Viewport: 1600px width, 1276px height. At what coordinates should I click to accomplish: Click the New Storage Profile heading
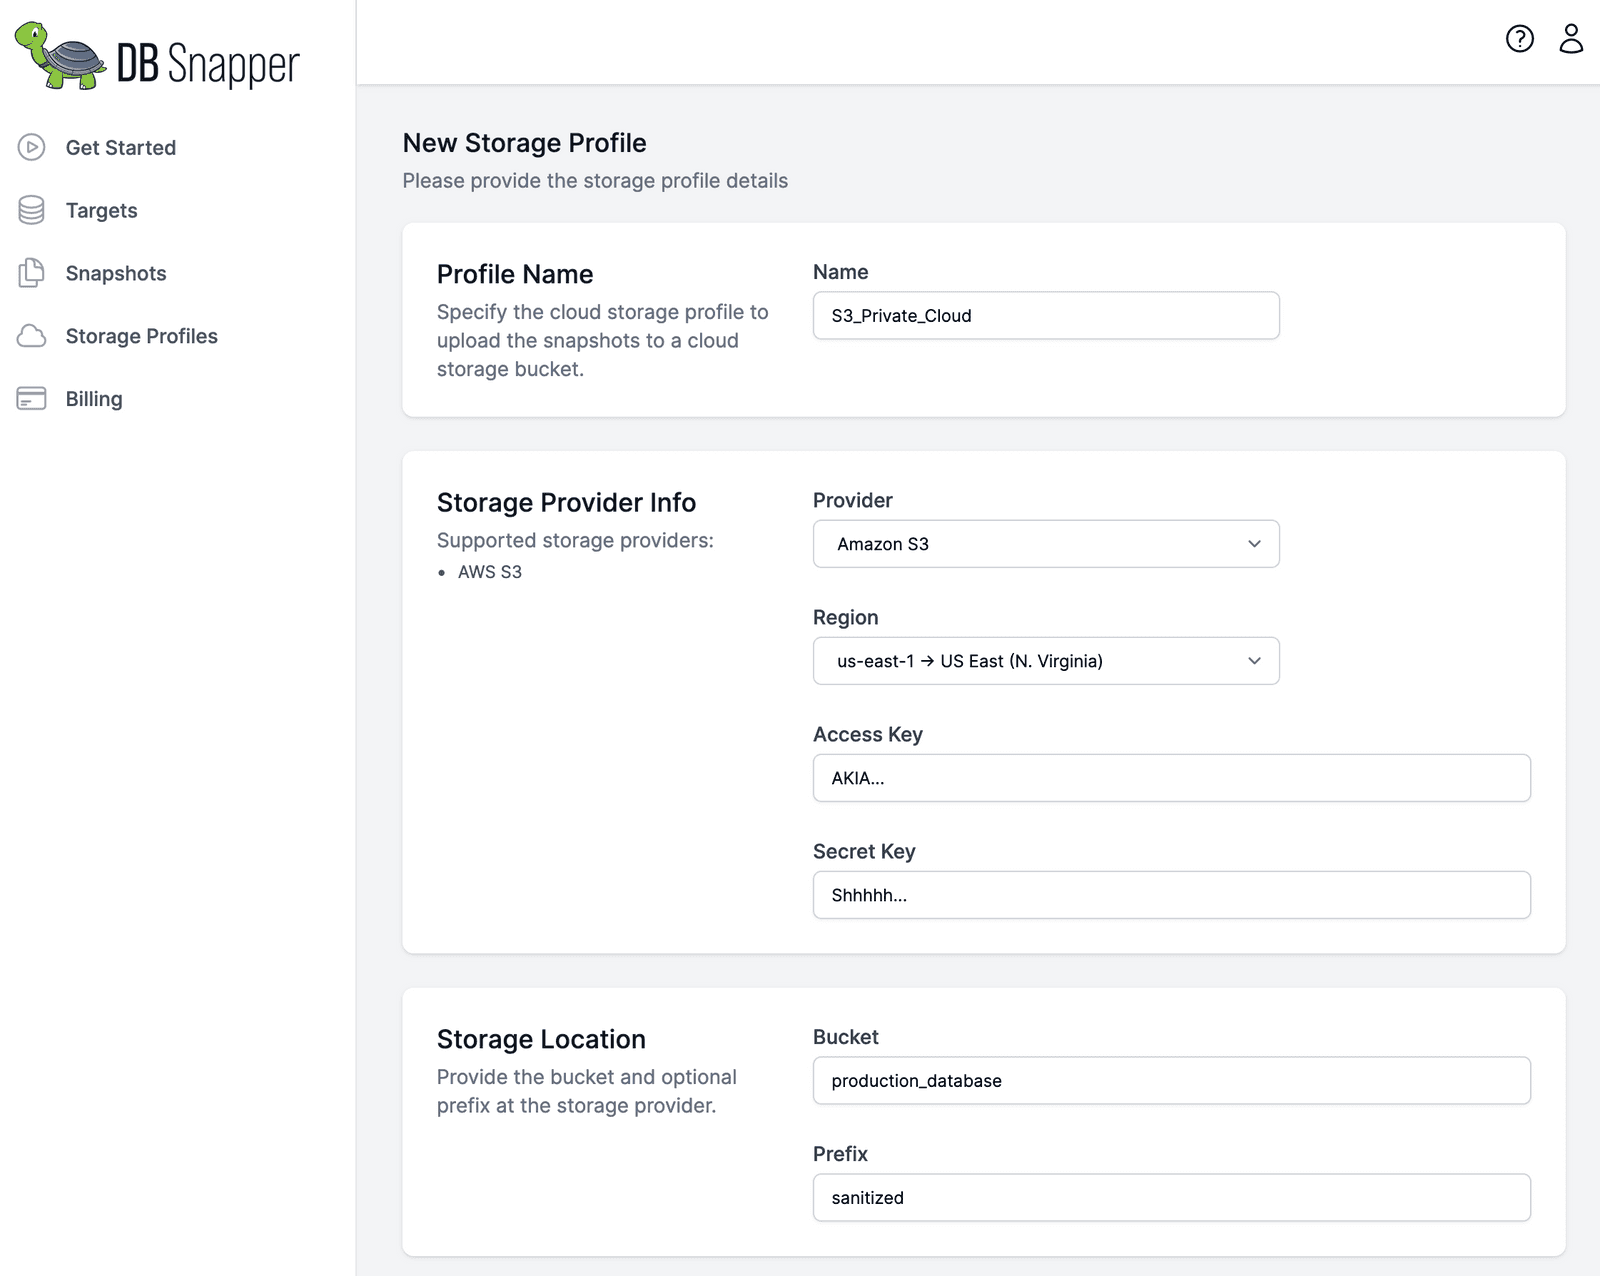point(524,143)
